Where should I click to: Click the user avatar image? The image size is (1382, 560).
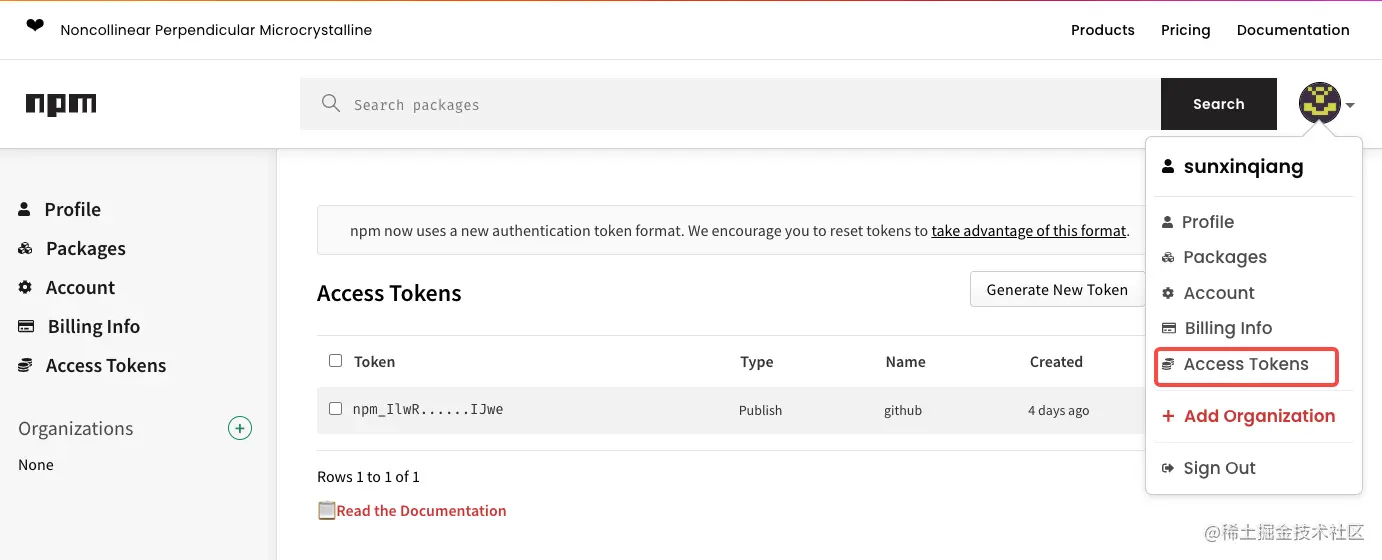pos(1319,103)
